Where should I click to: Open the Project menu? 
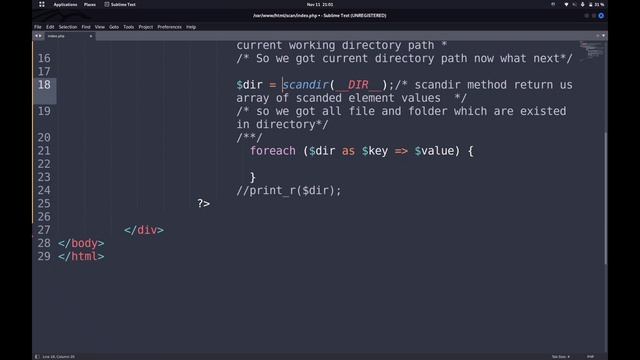[x=146, y=27]
